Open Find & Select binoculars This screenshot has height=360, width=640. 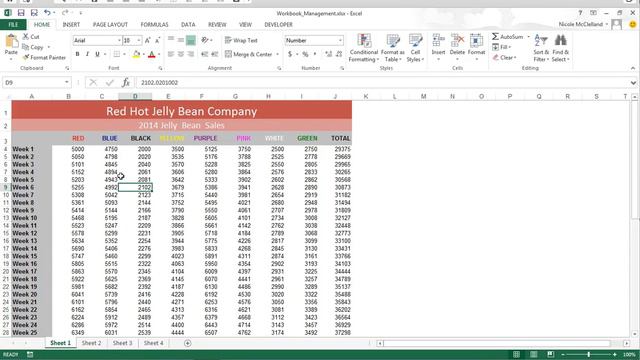[560, 48]
